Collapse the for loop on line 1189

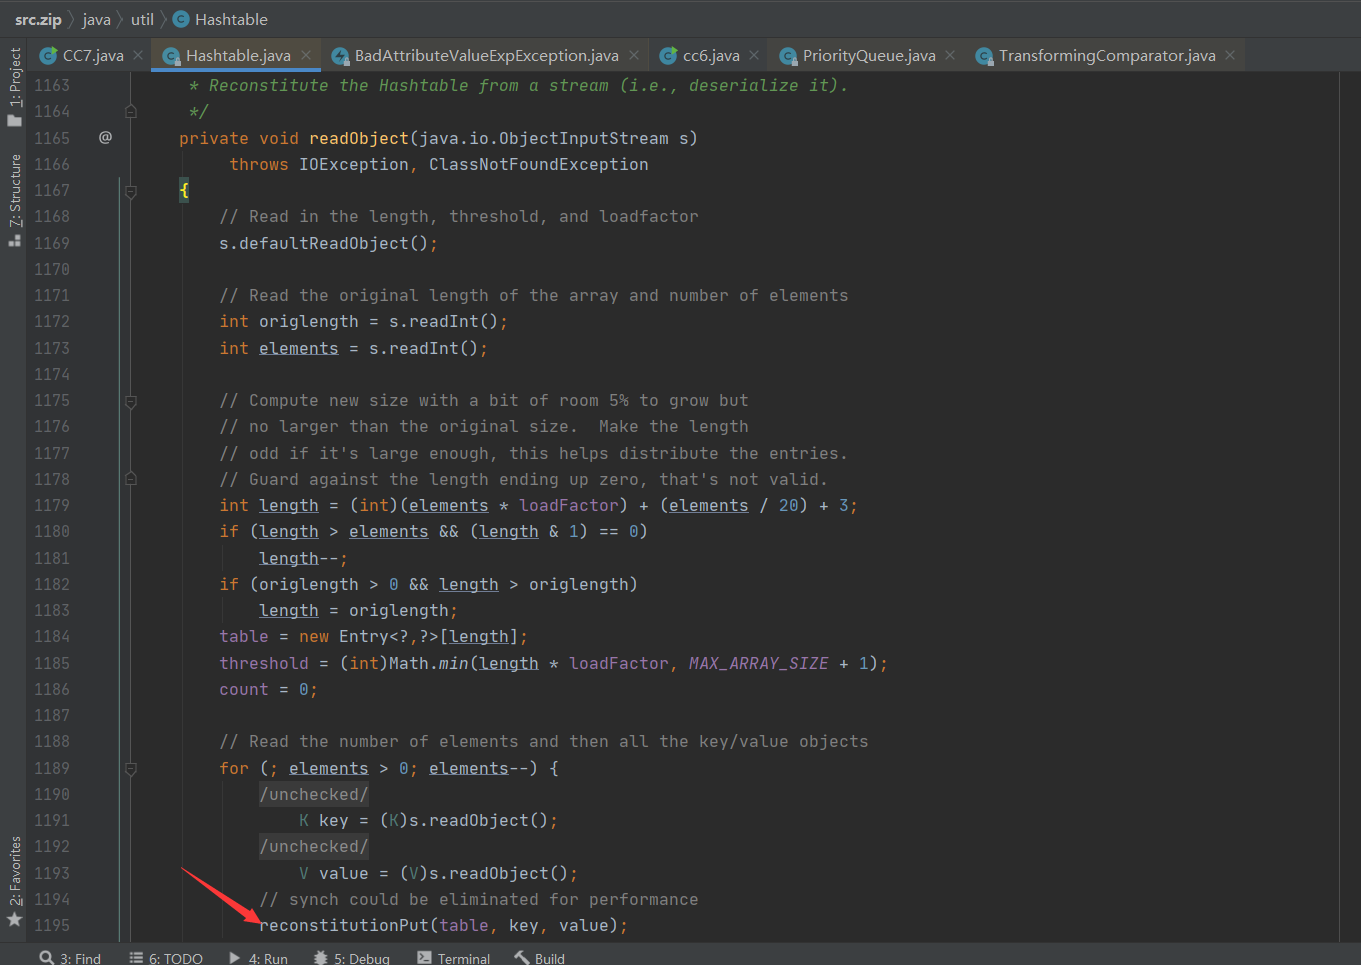130,769
